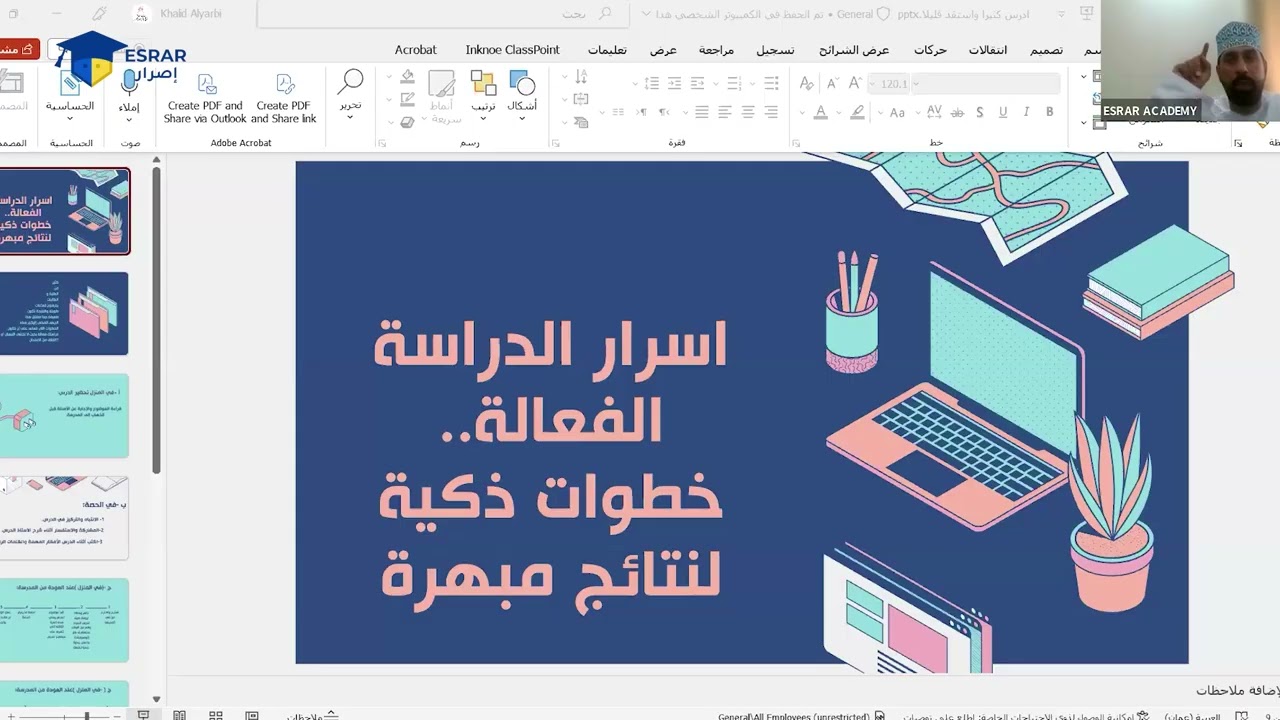Open the Acrobat tab

click(x=415, y=50)
